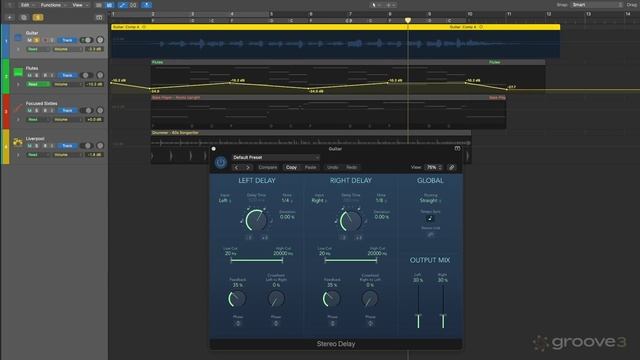This screenshot has width=640, height=360.
Task: Click the Crossfeed Right to Left knob
Action: (x=370, y=299)
